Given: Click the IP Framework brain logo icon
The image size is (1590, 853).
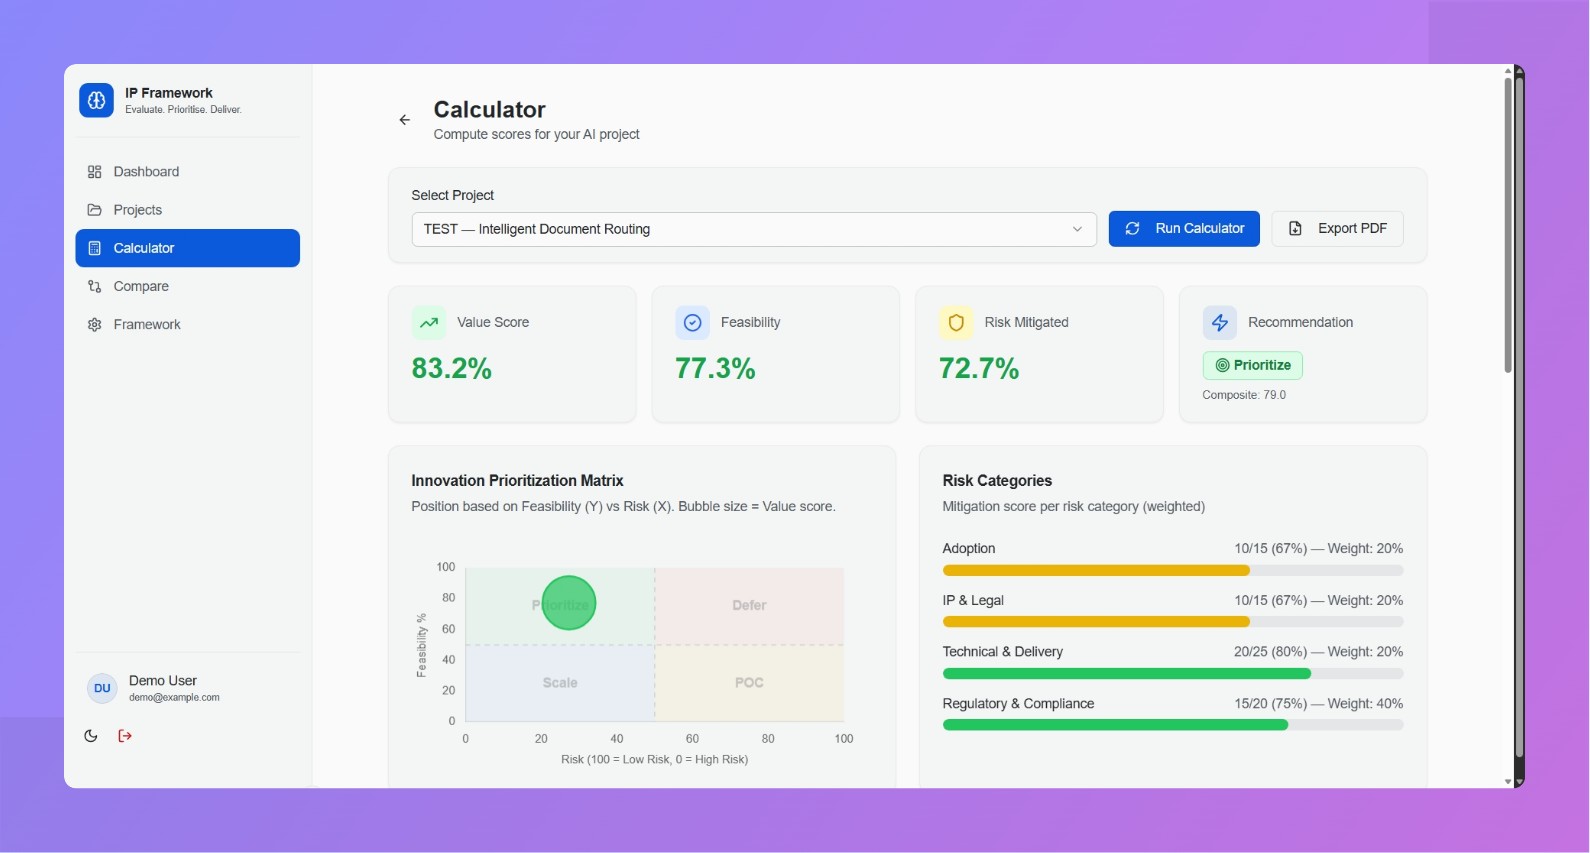Looking at the screenshot, I should tap(96, 100).
